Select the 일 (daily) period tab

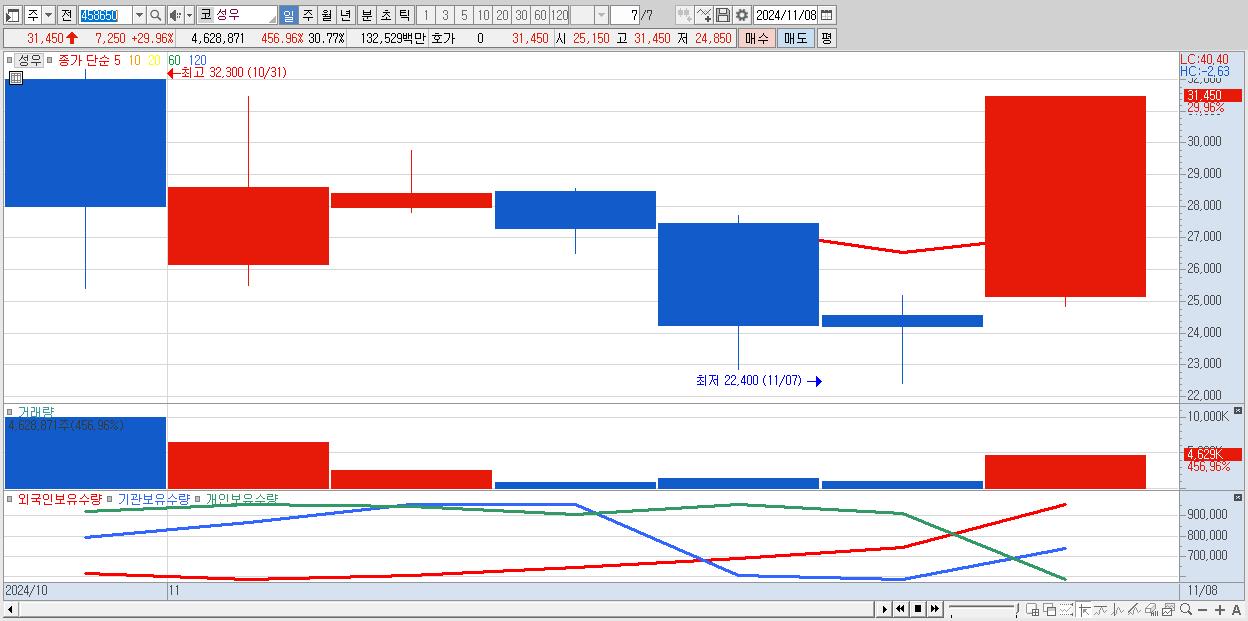(288, 15)
